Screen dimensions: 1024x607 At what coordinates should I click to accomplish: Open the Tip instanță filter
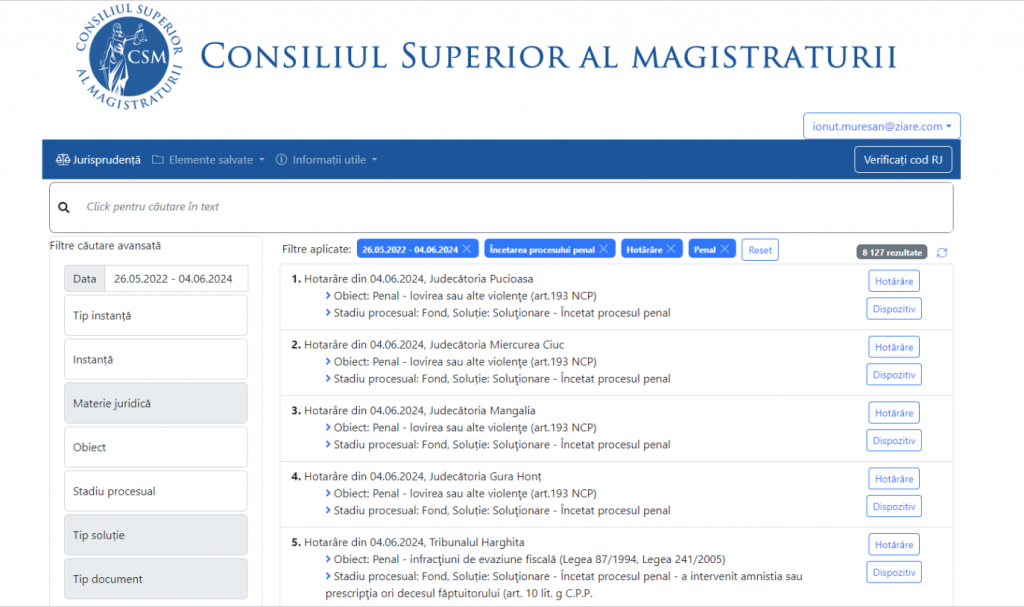click(156, 316)
